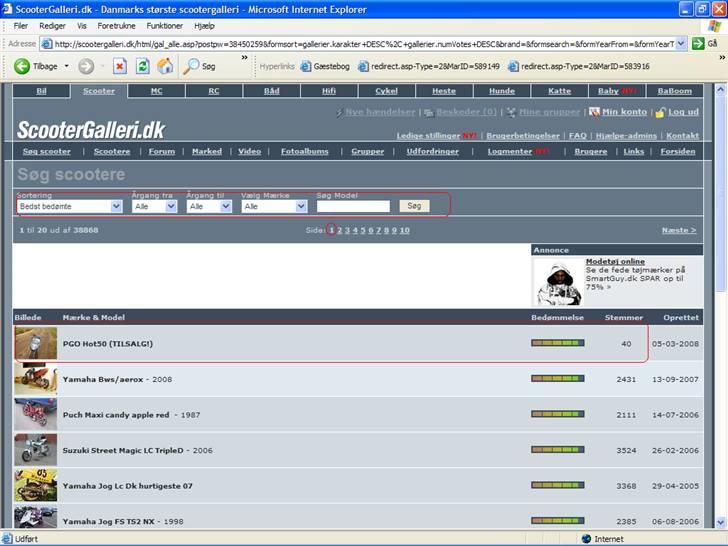This screenshot has width=728, height=546.
Task: Switch to the MC tab
Action: (x=156, y=91)
